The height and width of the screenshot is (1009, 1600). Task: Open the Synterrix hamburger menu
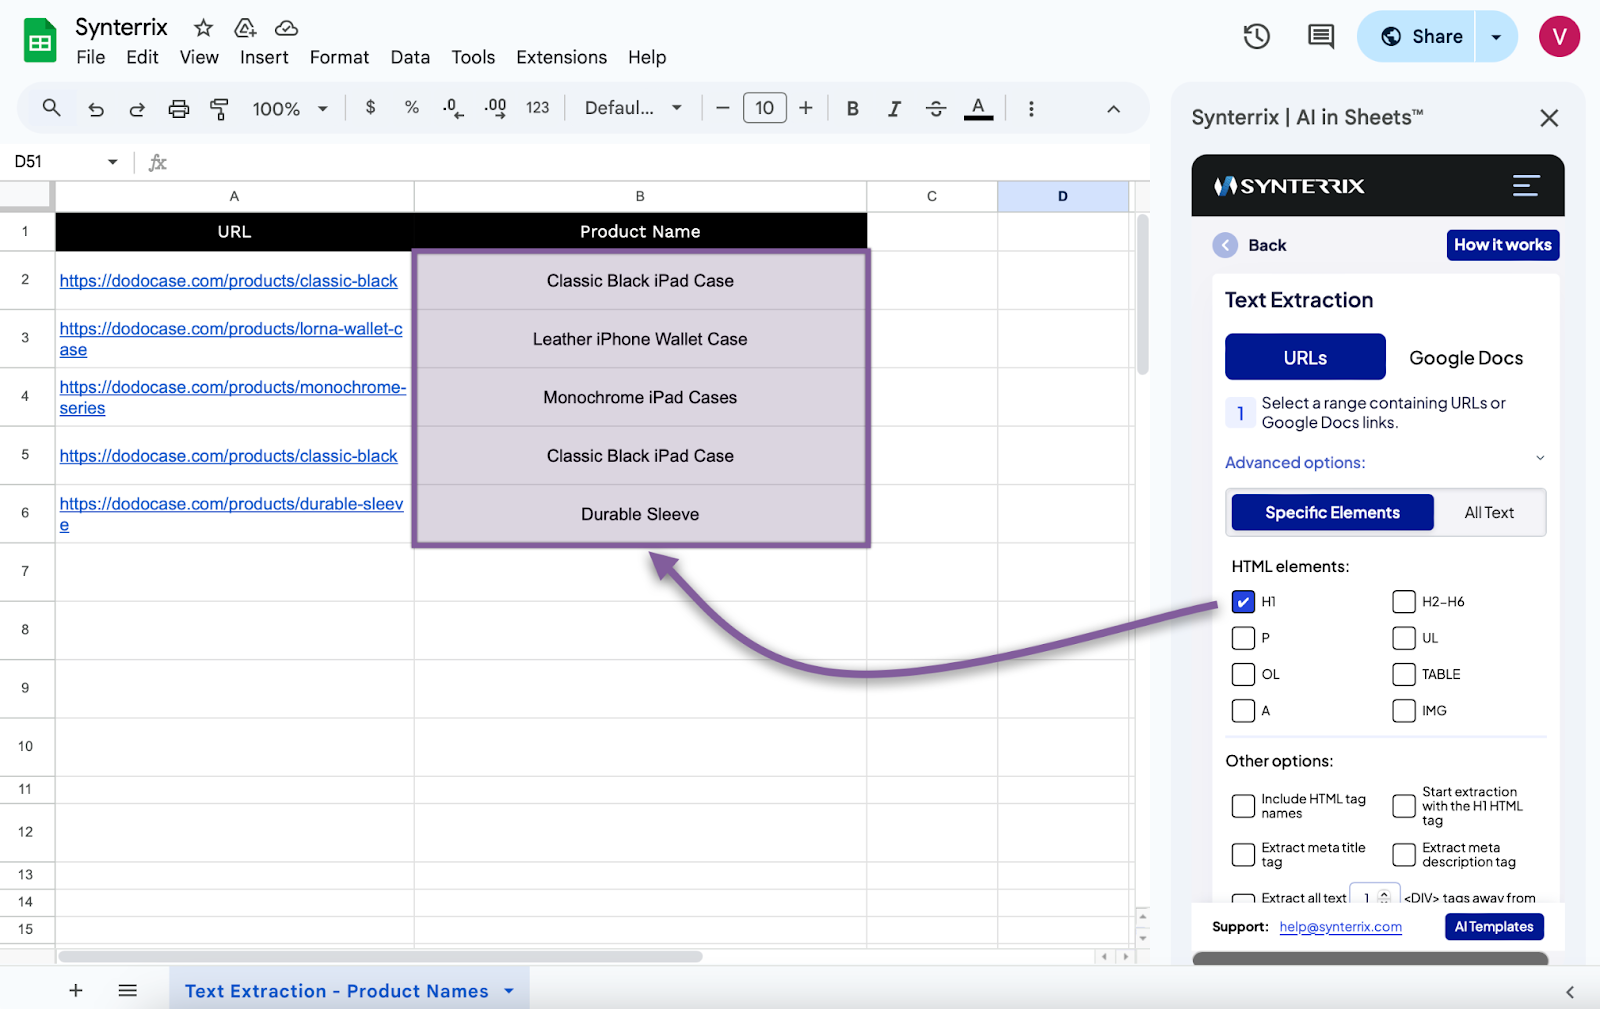(1526, 186)
